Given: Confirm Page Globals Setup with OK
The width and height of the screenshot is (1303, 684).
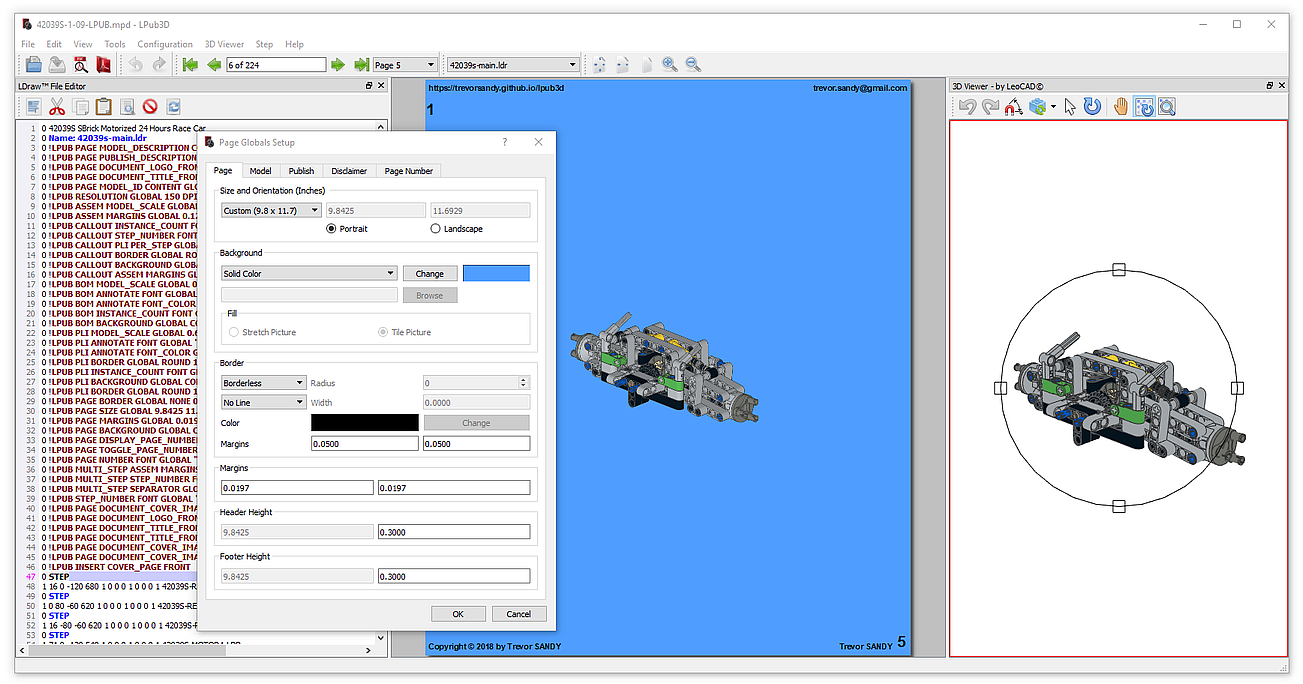Looking at the screenshot, I should point(458,614).
